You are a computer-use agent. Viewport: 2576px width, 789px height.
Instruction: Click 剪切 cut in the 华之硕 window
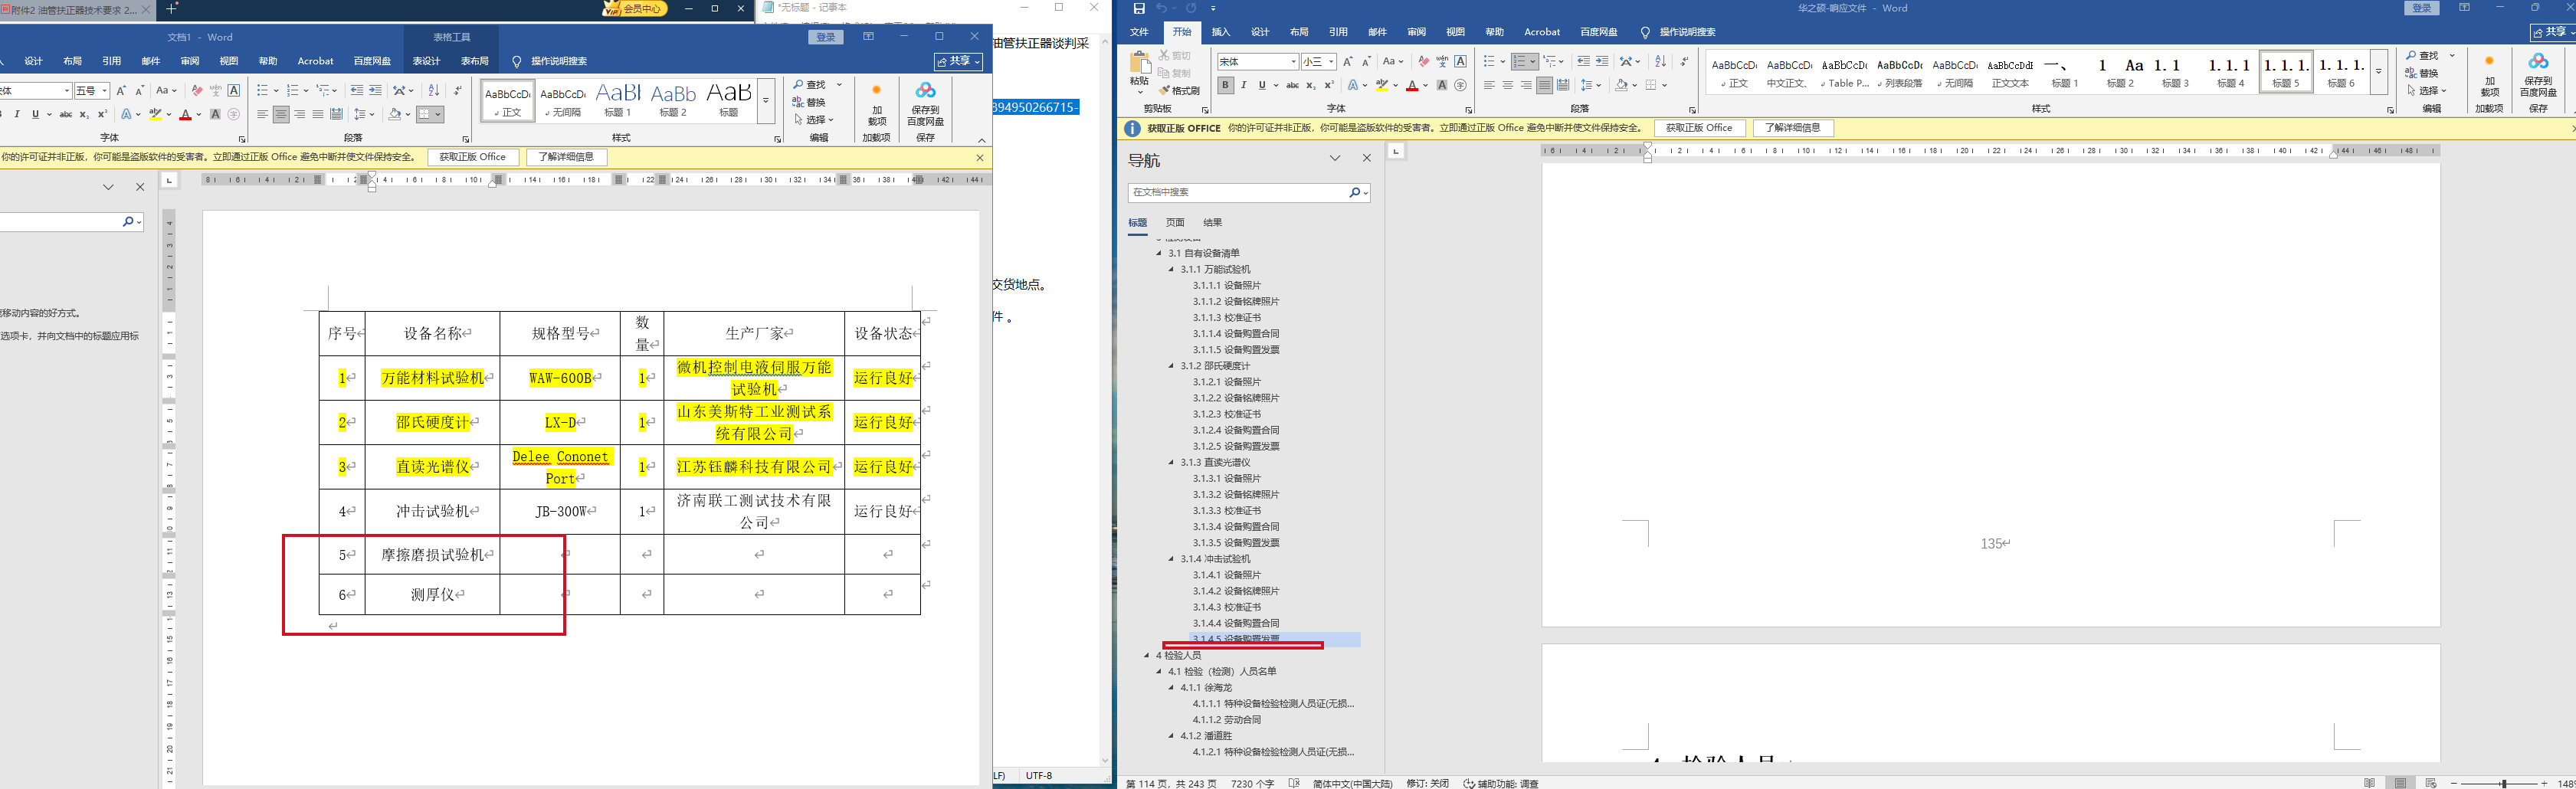point(1175,56)
